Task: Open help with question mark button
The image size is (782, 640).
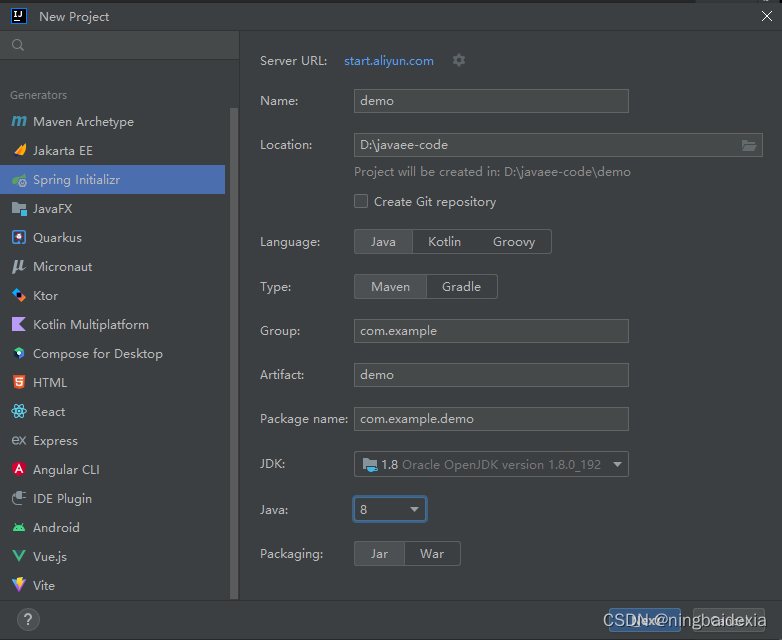Action: [x=28, y=620]
